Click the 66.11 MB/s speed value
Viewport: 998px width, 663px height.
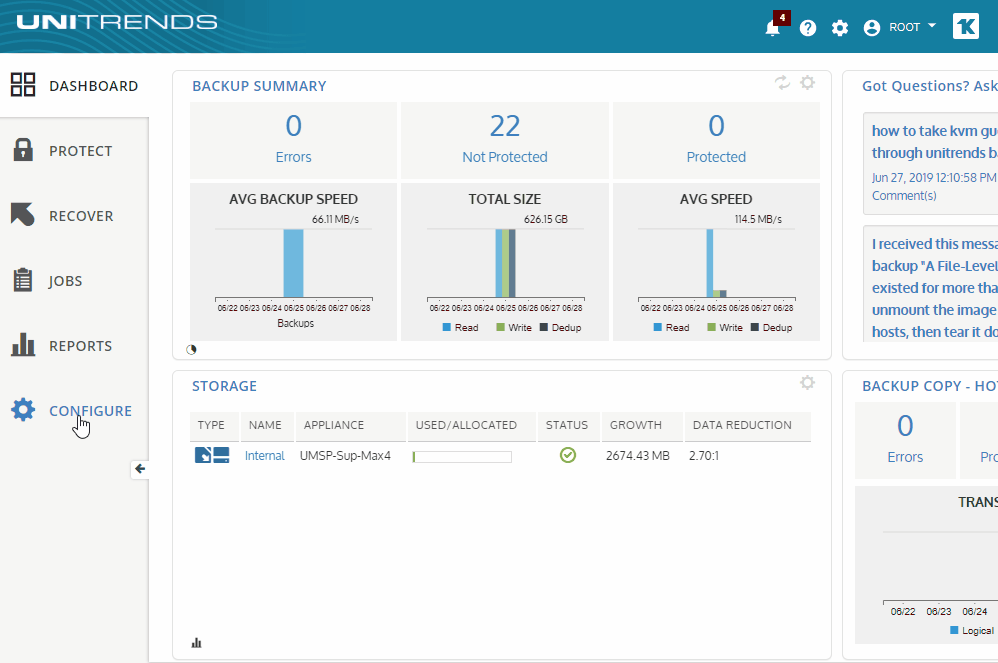[x=335, y=220]
